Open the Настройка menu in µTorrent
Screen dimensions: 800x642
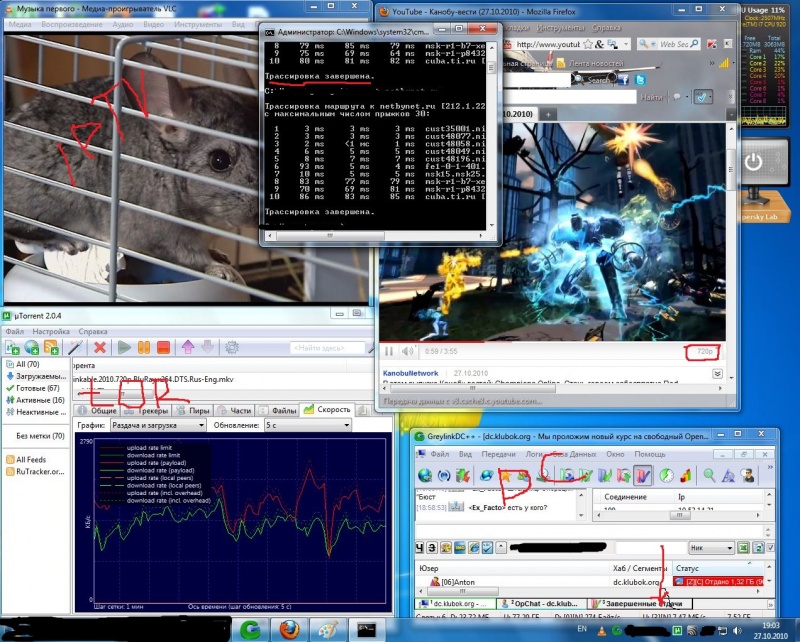tap(51, 331)
